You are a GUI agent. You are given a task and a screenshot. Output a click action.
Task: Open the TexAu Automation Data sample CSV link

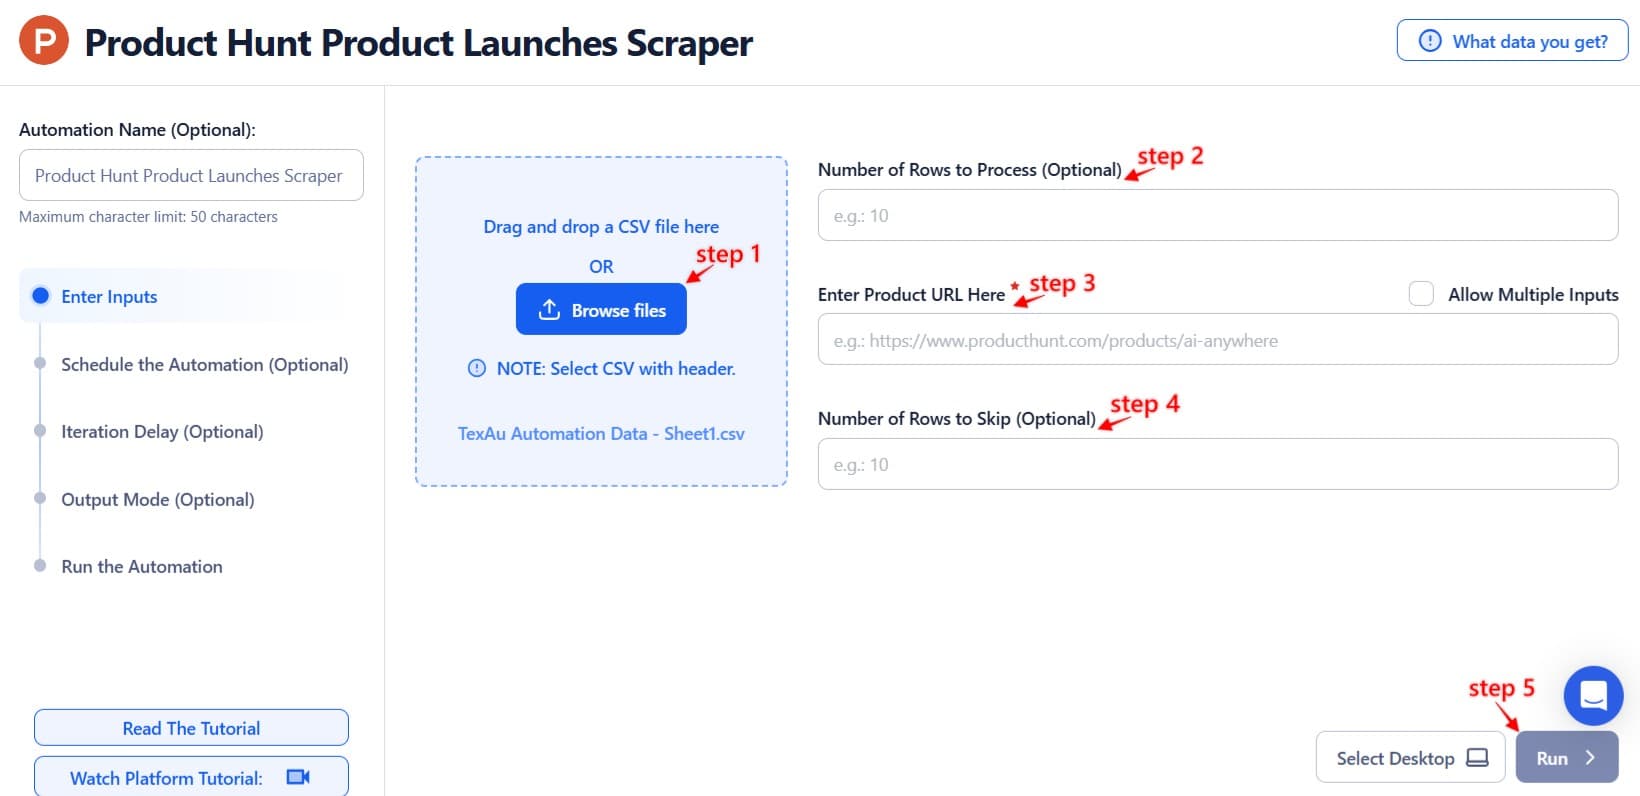coord(601,433)
